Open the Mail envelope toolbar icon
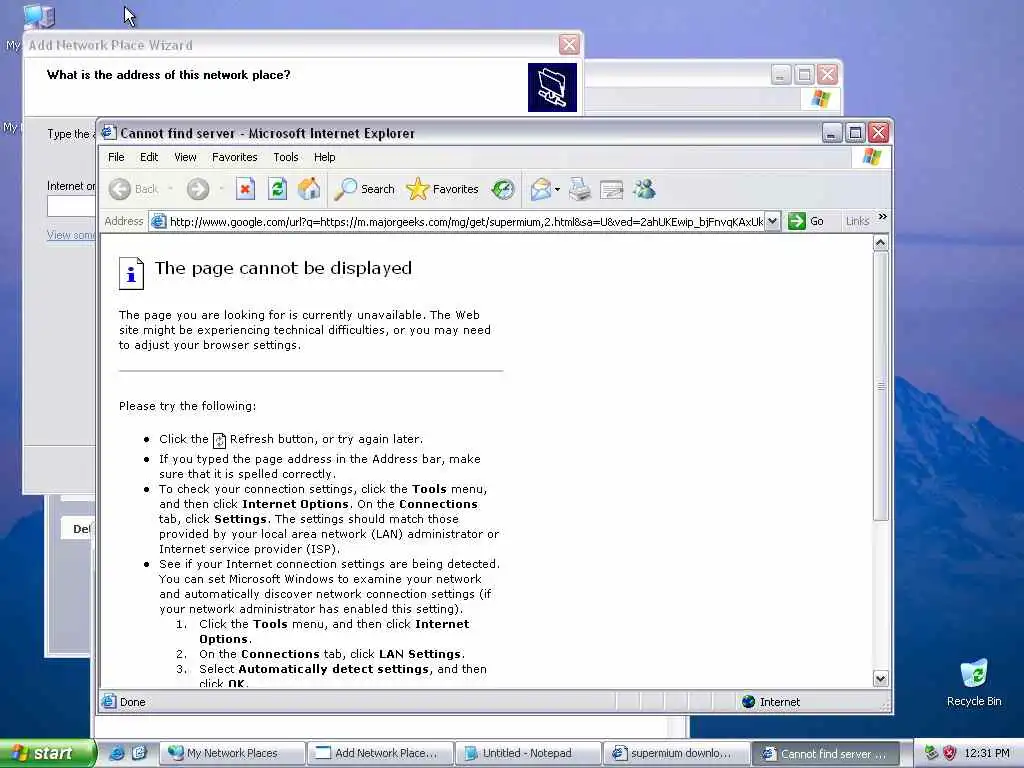This screenshot has height=768, width=1024. click(540, 189)
